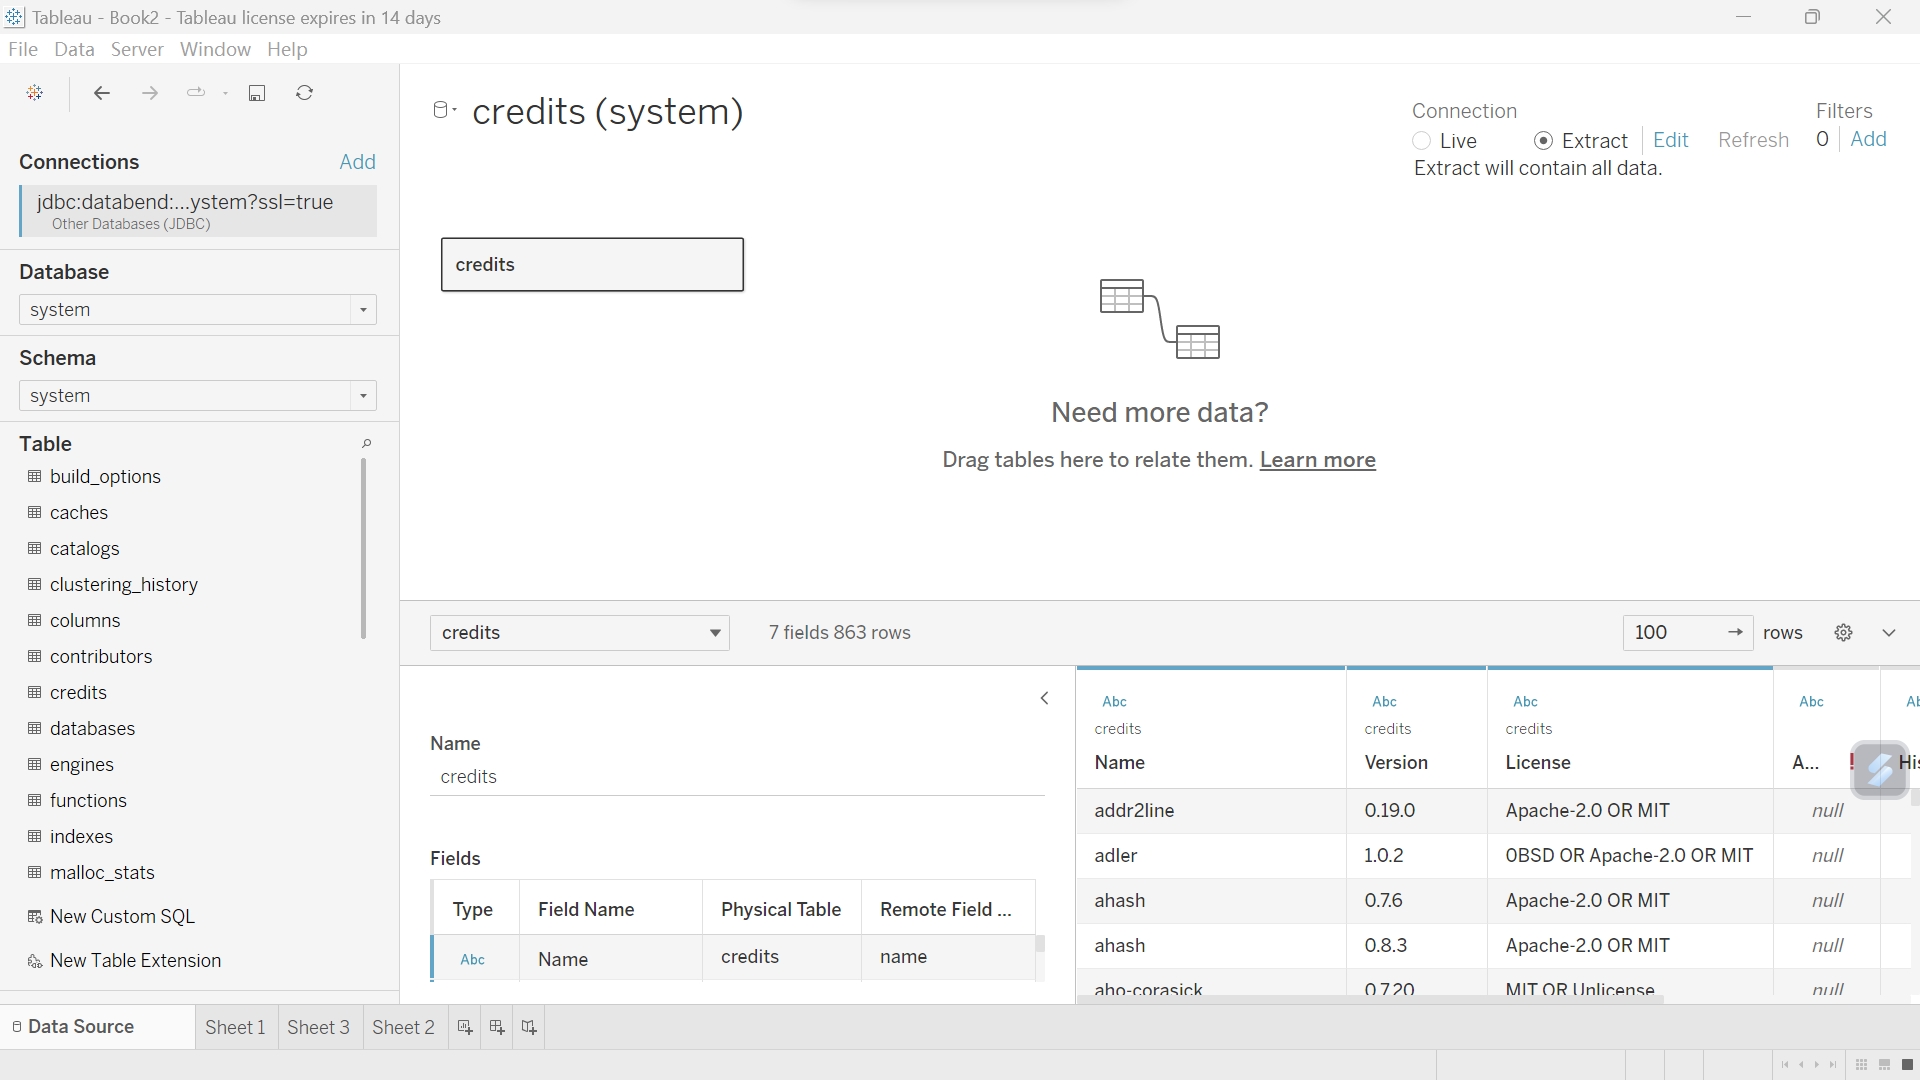Screen dimensions: 1920x1080
Task: Select the credits table on canvas
Action: point(592,265)
